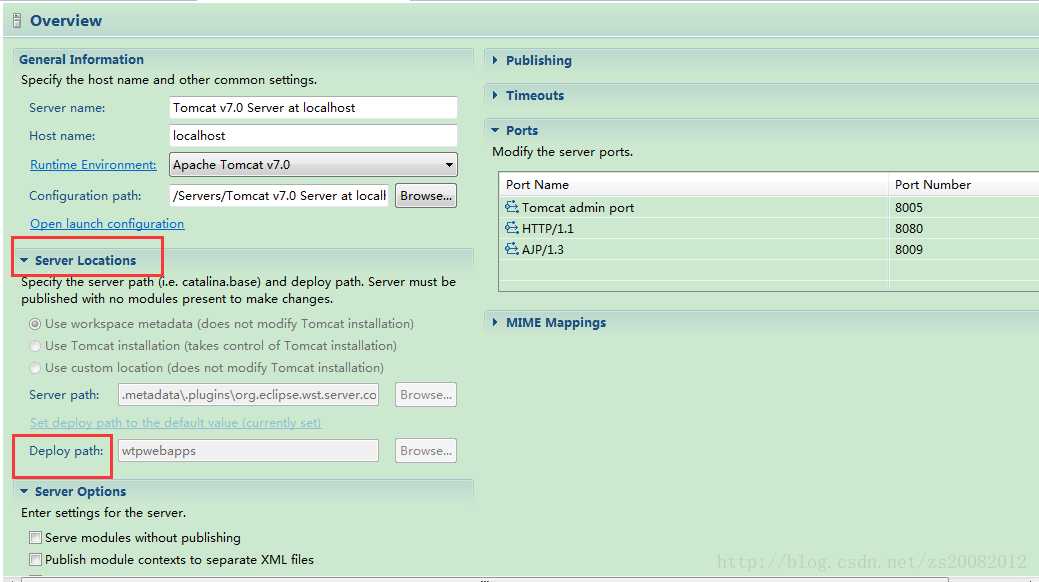
Task: Expand the MIME Mappings section
Action: (x=495, y=322)
